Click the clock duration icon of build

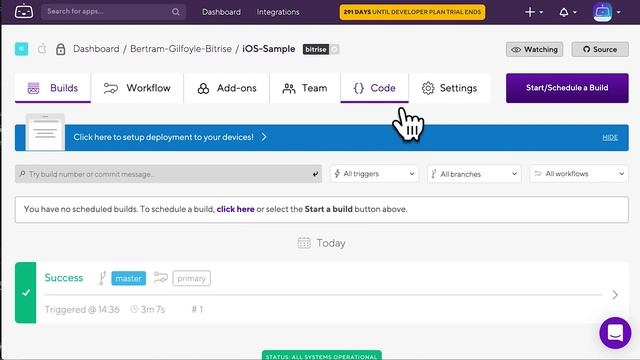click(x=134, y=309)
